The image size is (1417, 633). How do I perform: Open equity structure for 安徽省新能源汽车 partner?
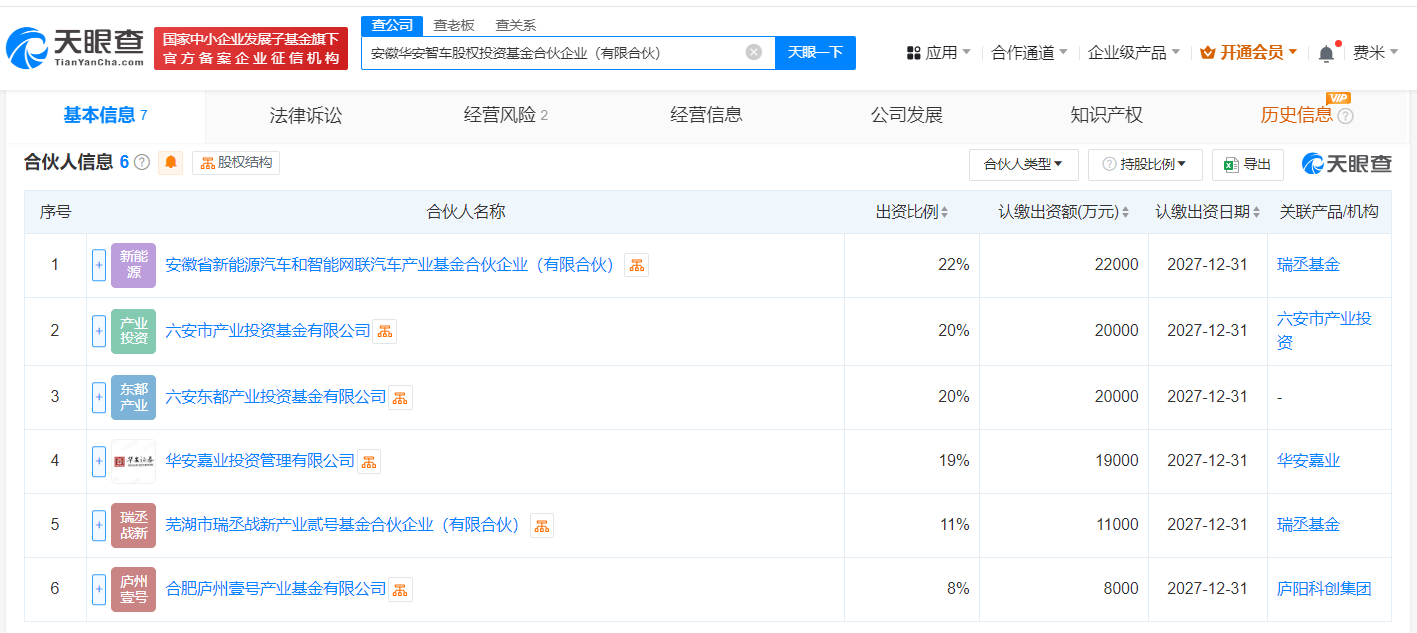[637, 265]
